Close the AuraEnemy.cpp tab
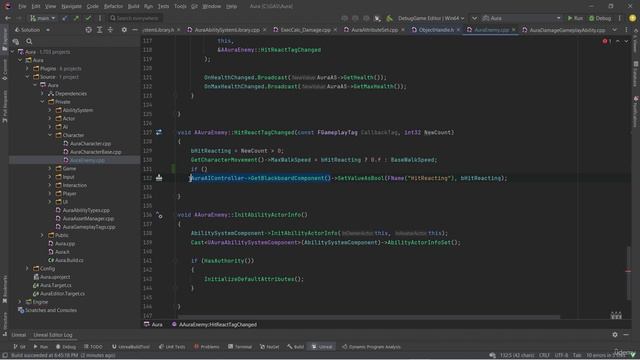Screen dimensions: 640x360 pos(513,30)
